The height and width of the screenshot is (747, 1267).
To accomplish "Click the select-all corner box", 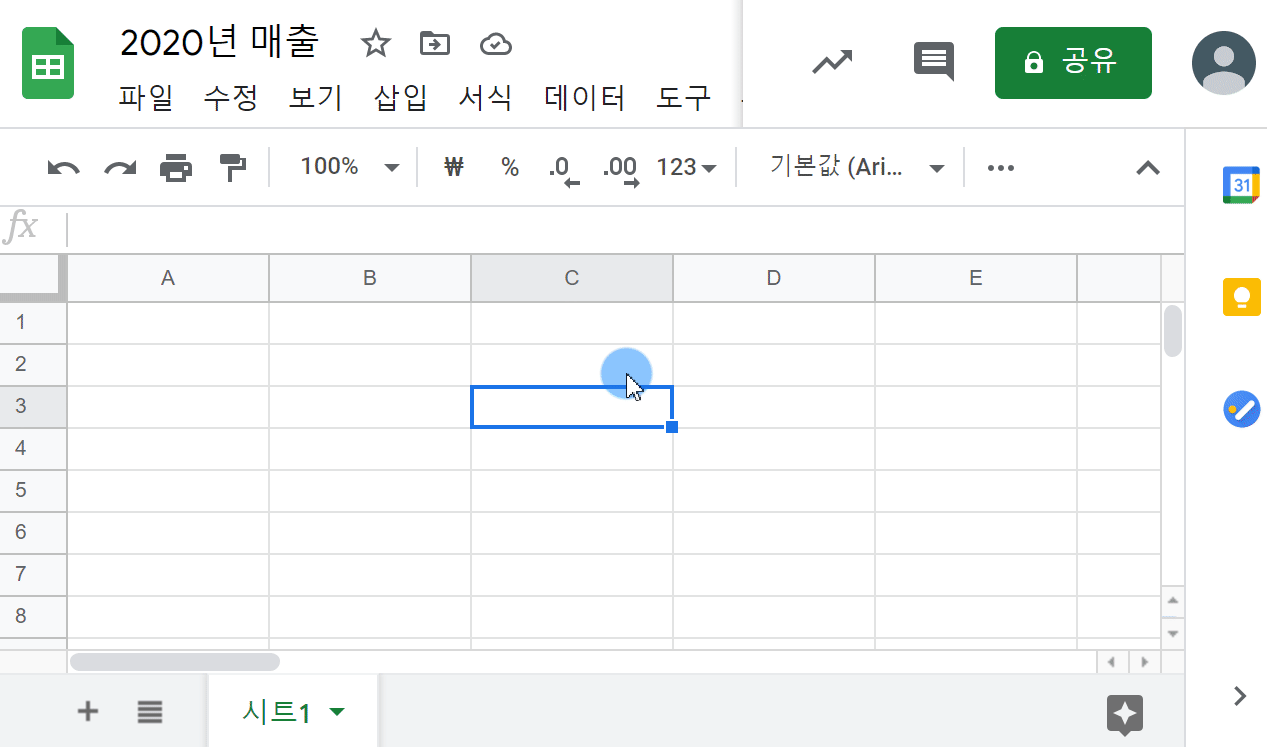I will (x=32, y=277).
